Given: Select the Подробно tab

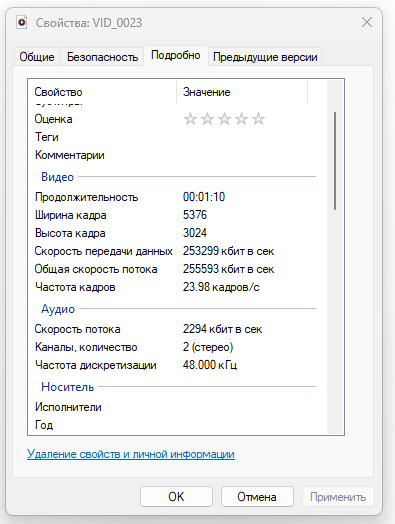Looking at the screenshot, I should click(x=176, y=55).
